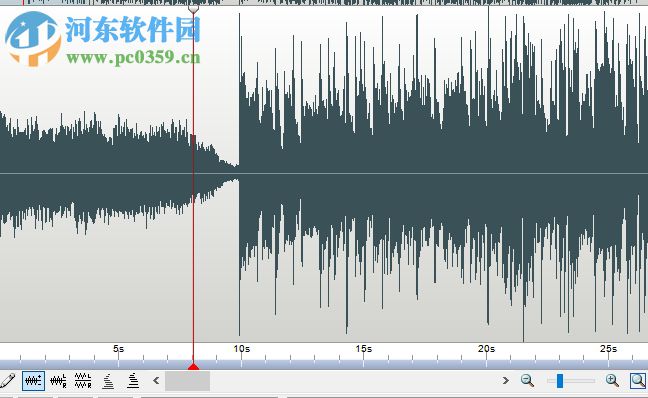Viewport: 648px width, 398px height.
Task: Zoom in with the plus magnifier
Action: click(x=612, y=380)
